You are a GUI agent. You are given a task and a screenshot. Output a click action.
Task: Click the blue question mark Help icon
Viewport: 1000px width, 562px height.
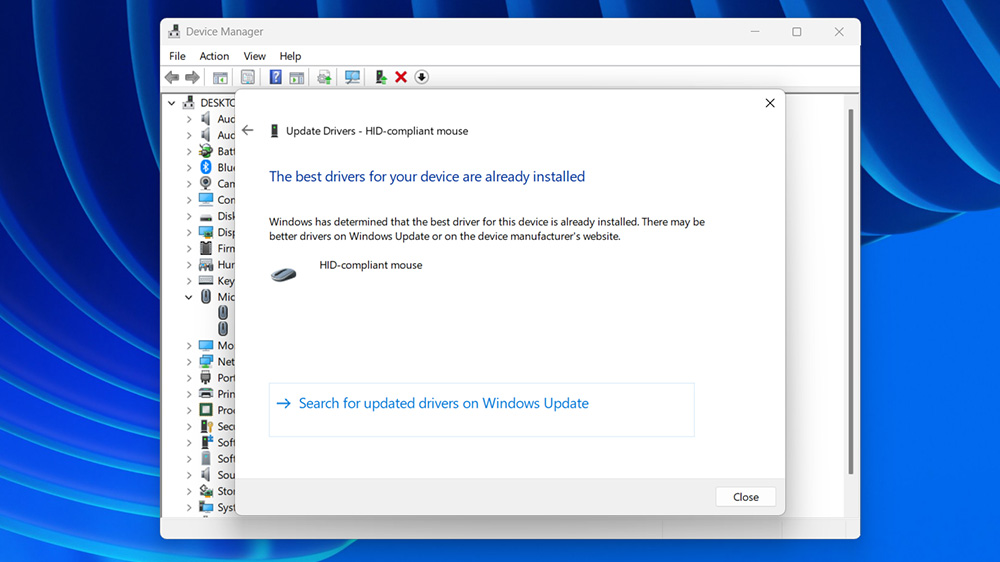click(x=276, y=77)
